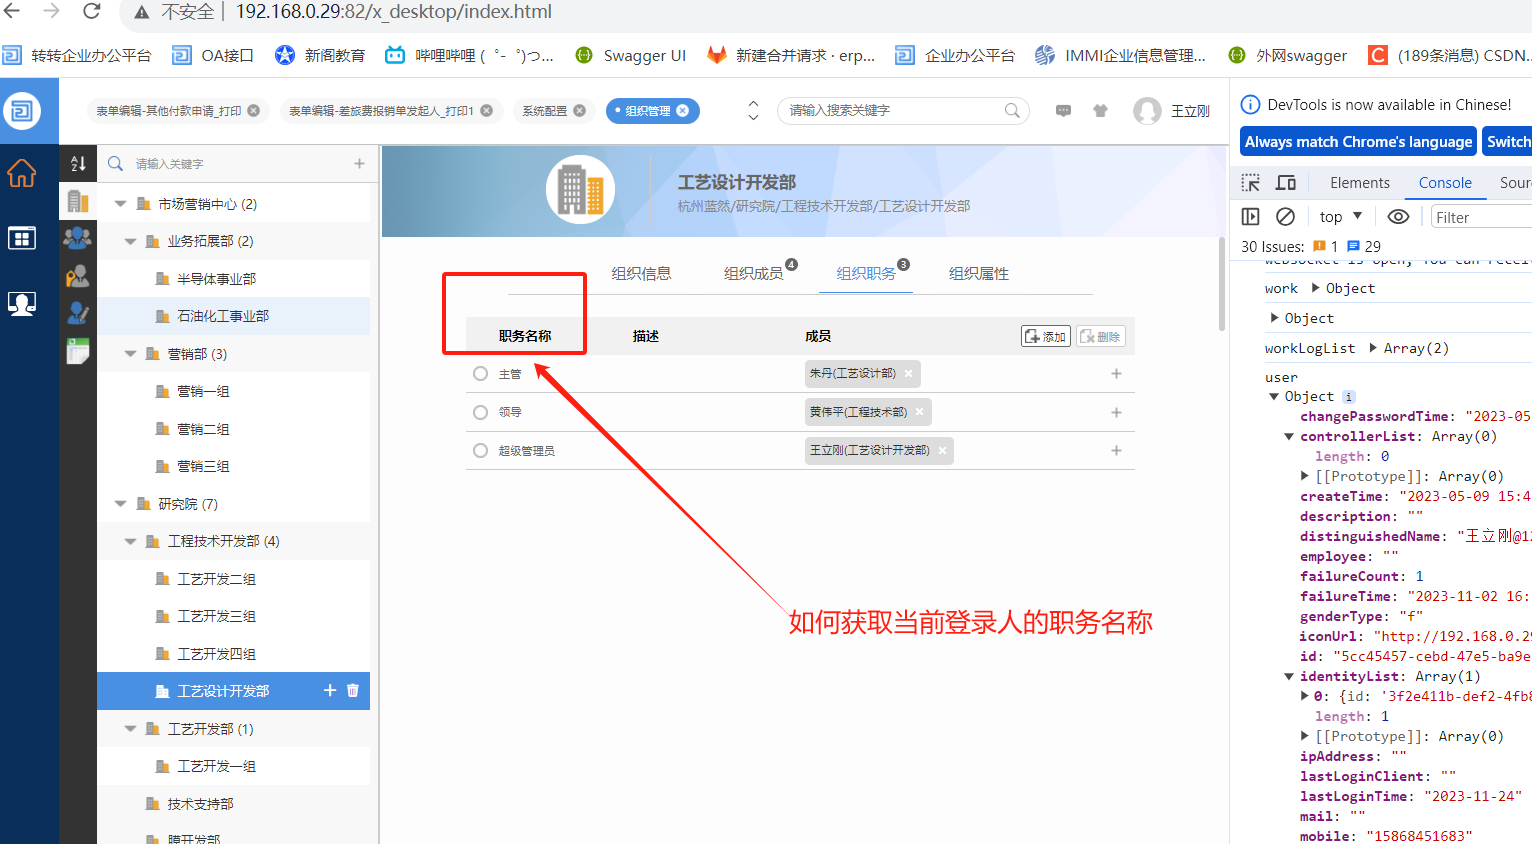Open the Elements tab in DevTools
Viewport: 1532px width, 844px height.
point(1359,183)
